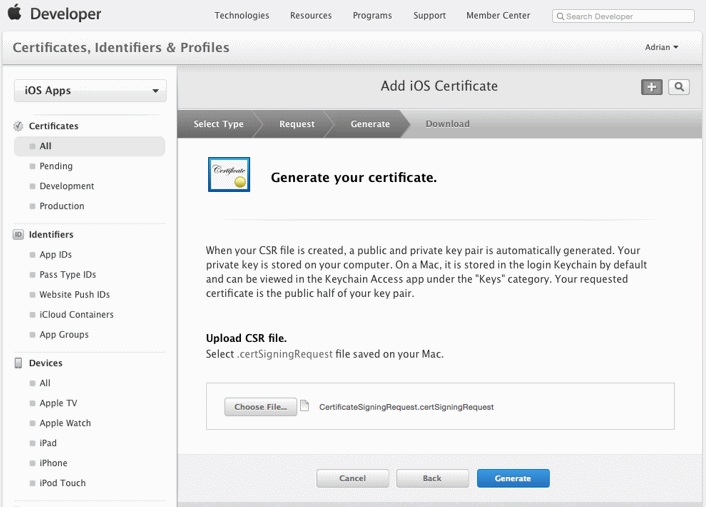Open App Groups
The image size is (706, 507).
point(64,335)
